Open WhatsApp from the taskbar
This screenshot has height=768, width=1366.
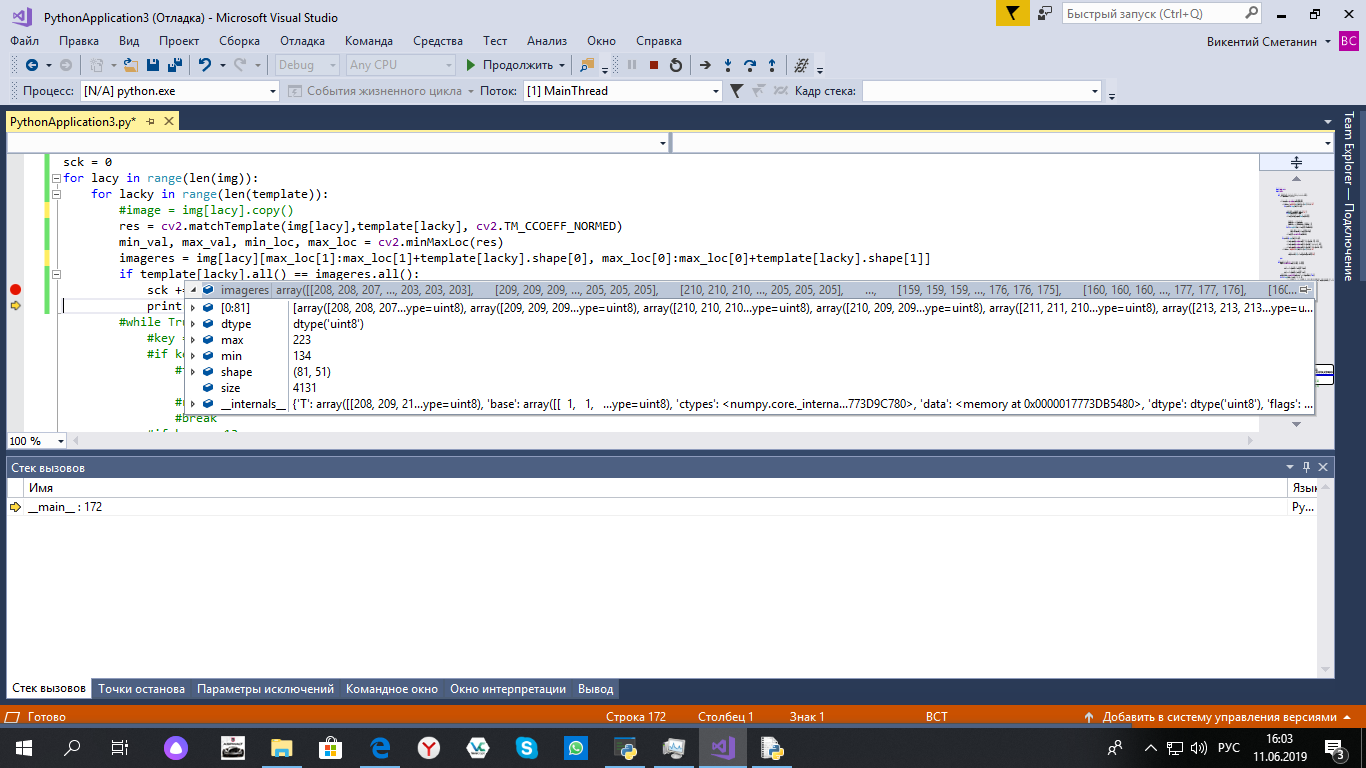tap(576, 747)
